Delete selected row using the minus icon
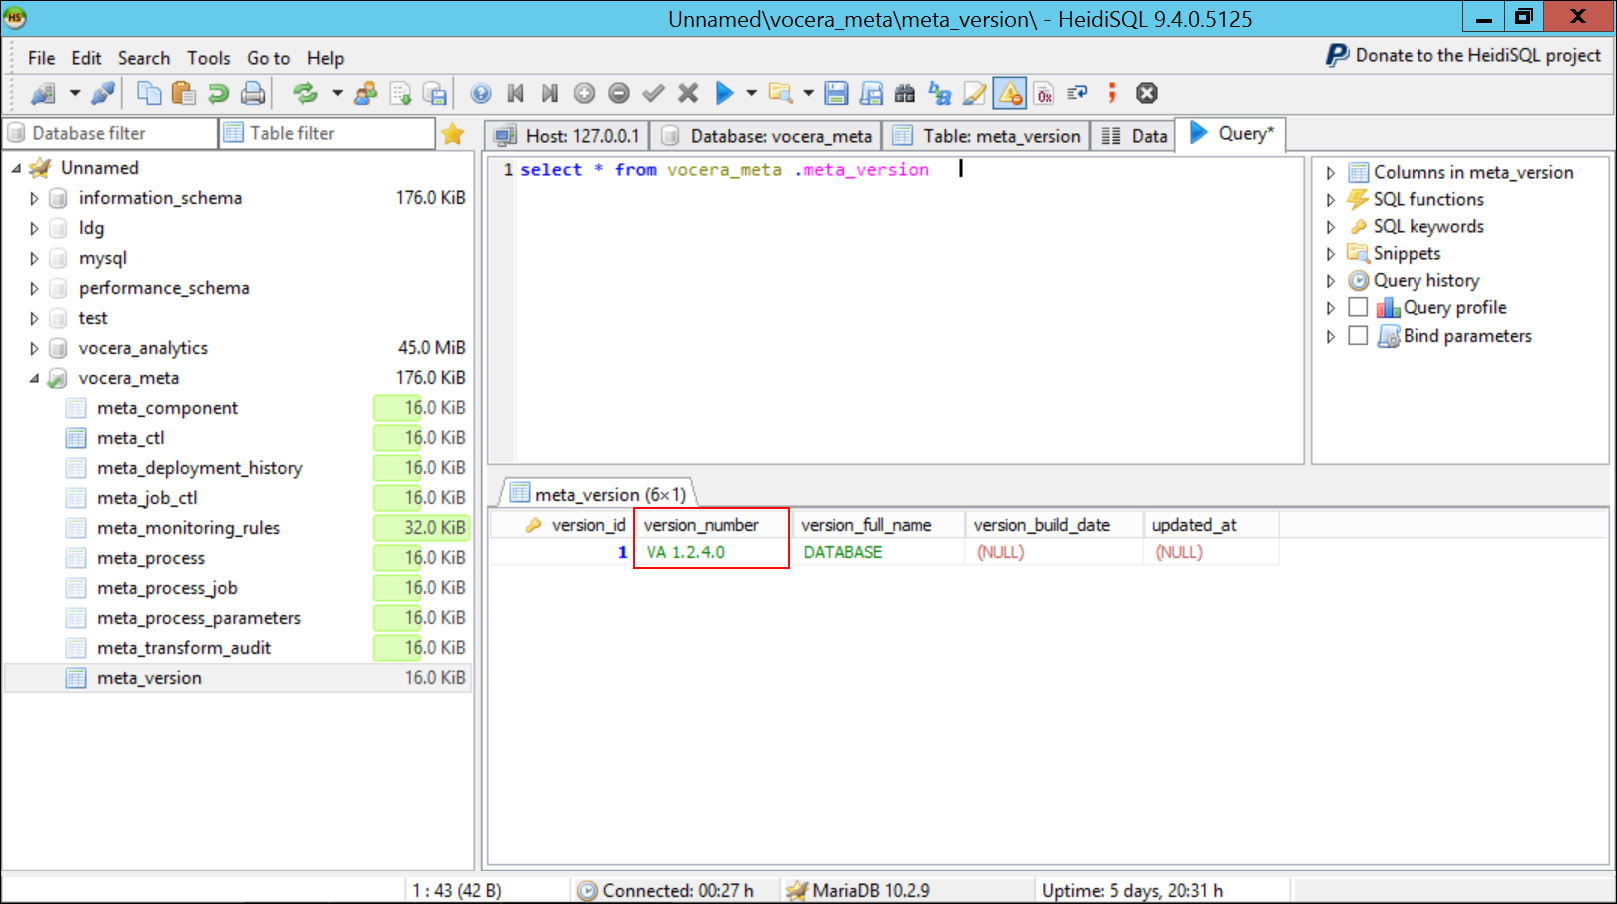Viewport: 1617px width, 904px height. click(x=619, y=92)
